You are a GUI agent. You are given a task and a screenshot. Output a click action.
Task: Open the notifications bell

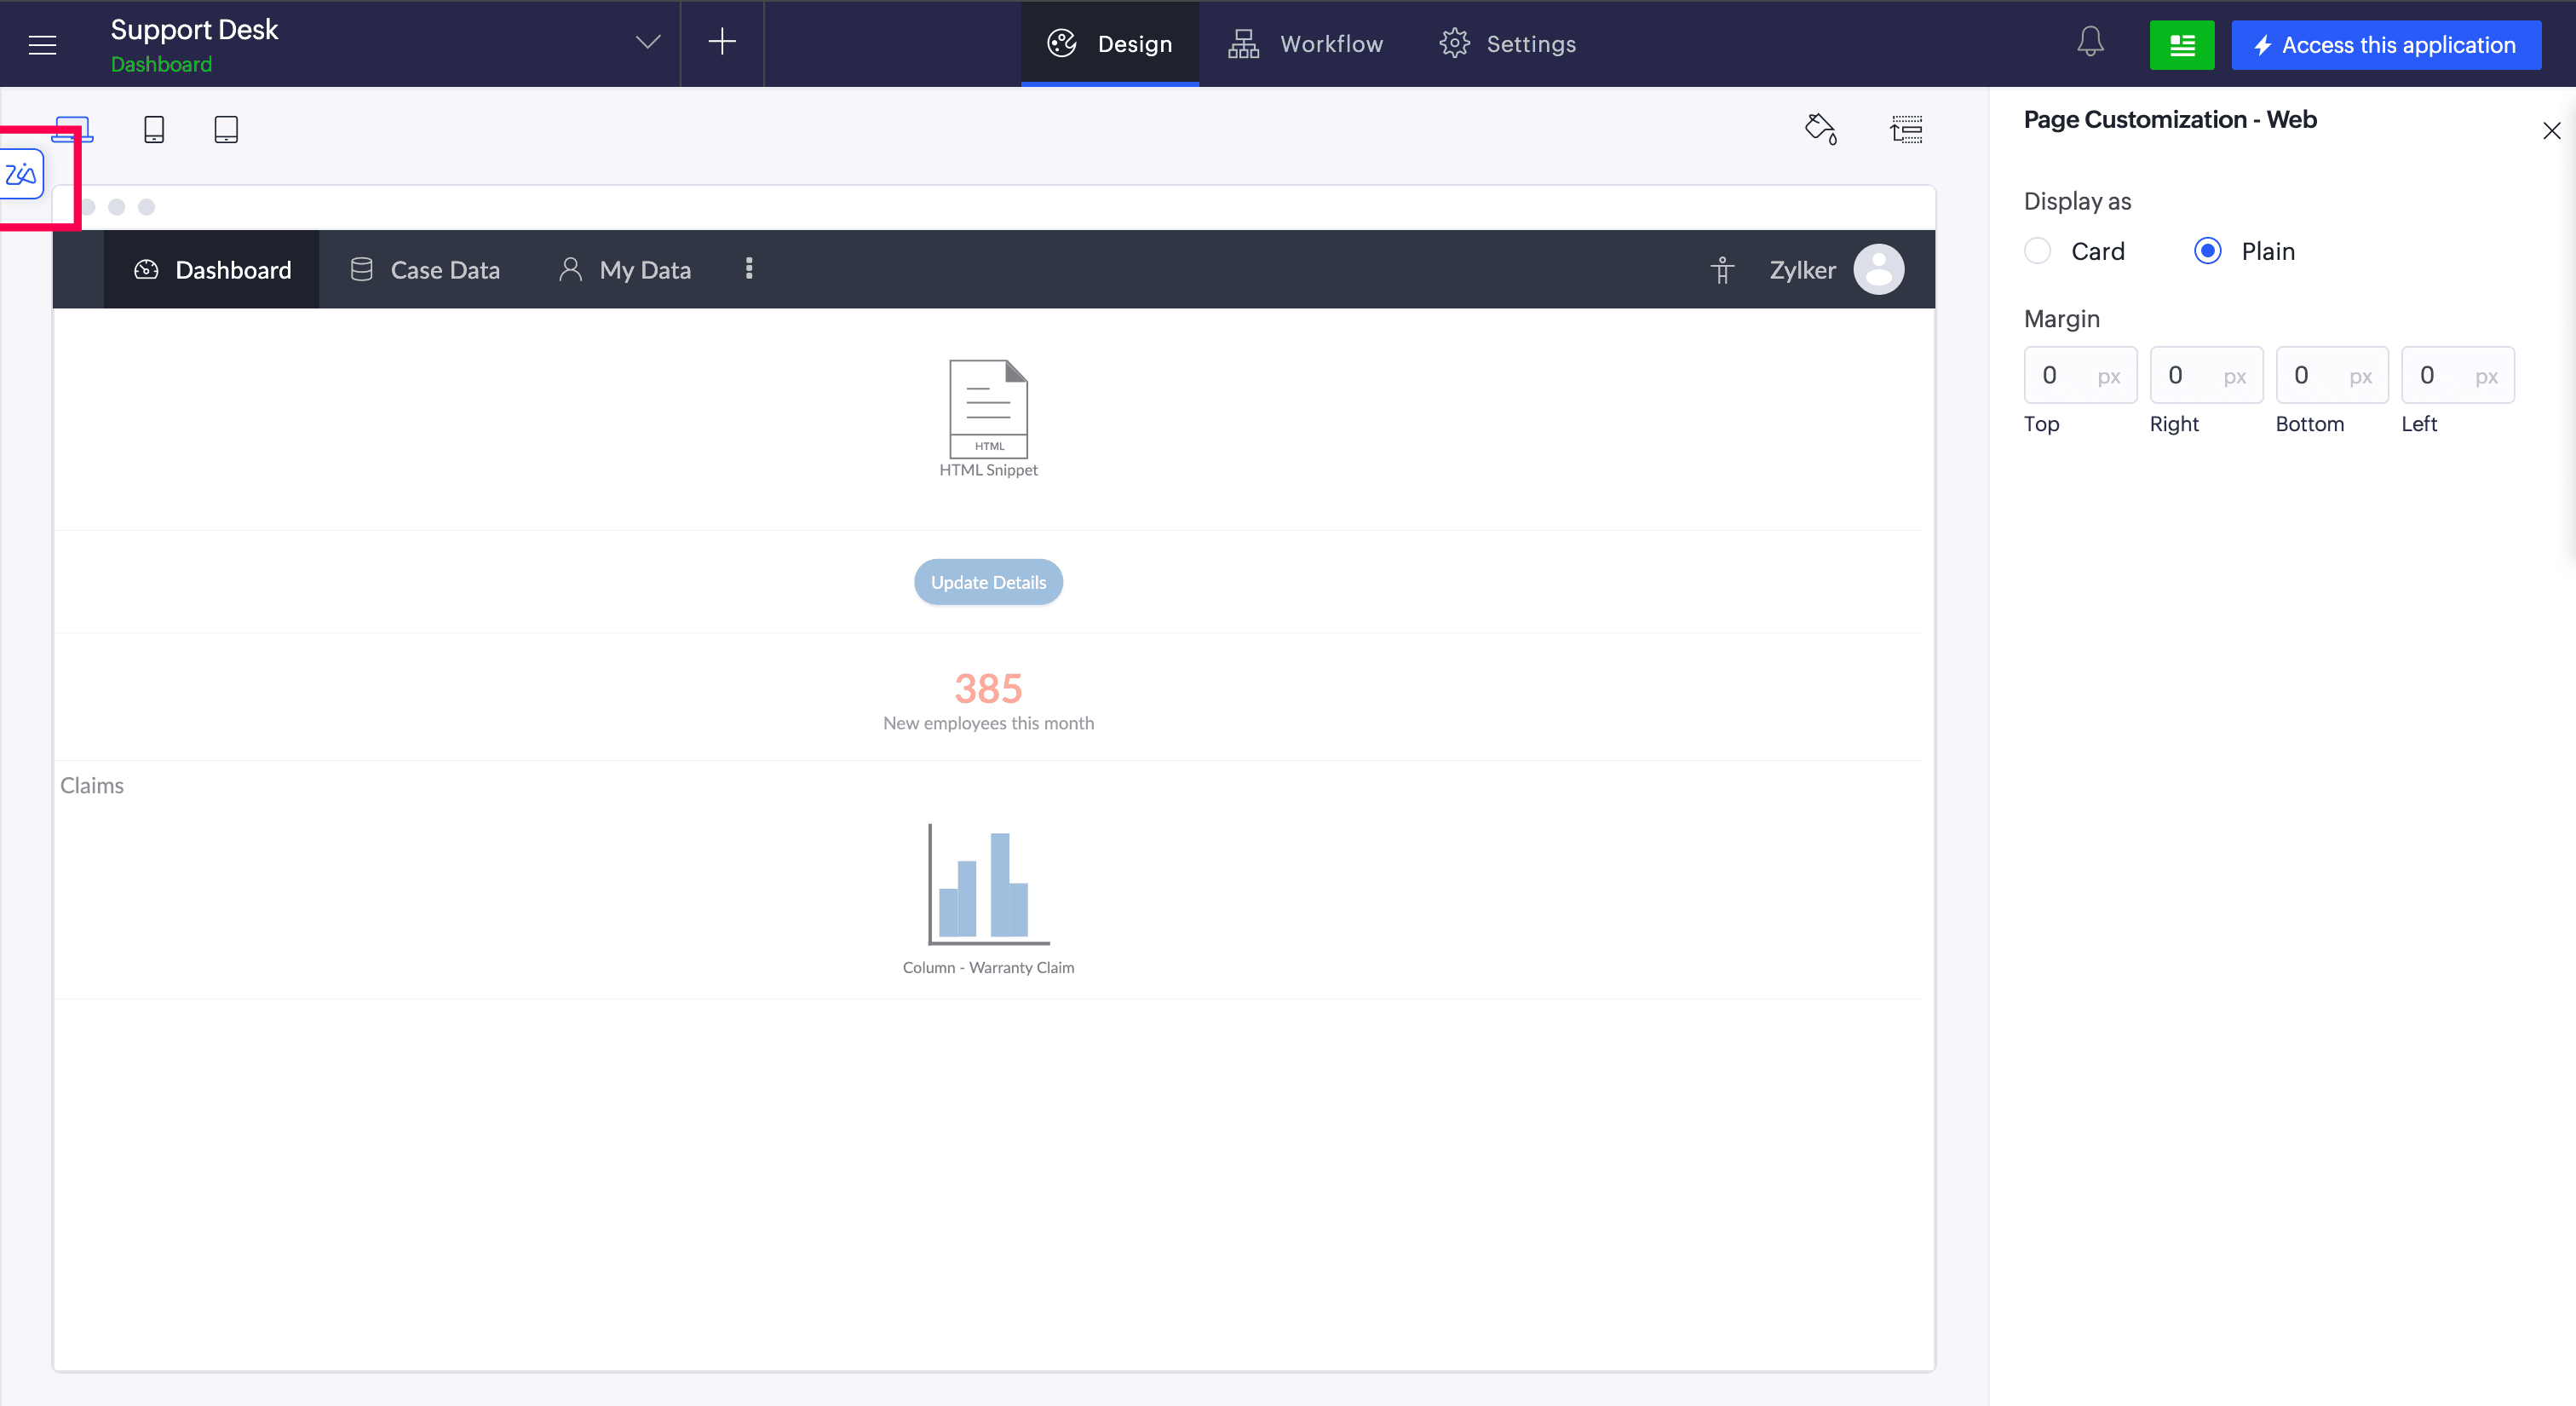(x=2090, y=42)
